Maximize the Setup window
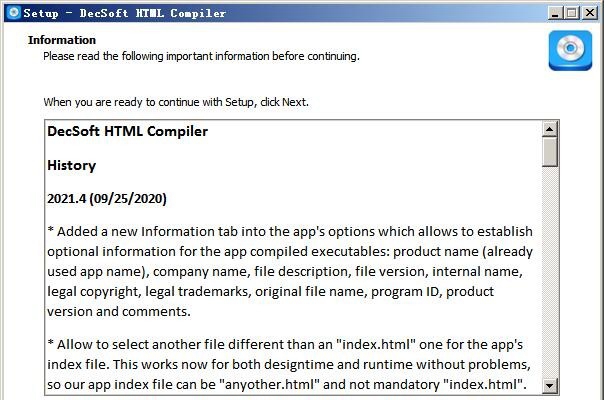 click(572, 13)
